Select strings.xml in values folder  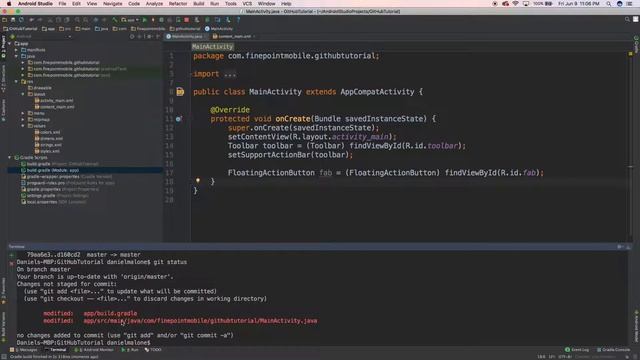tap(48, 145)
